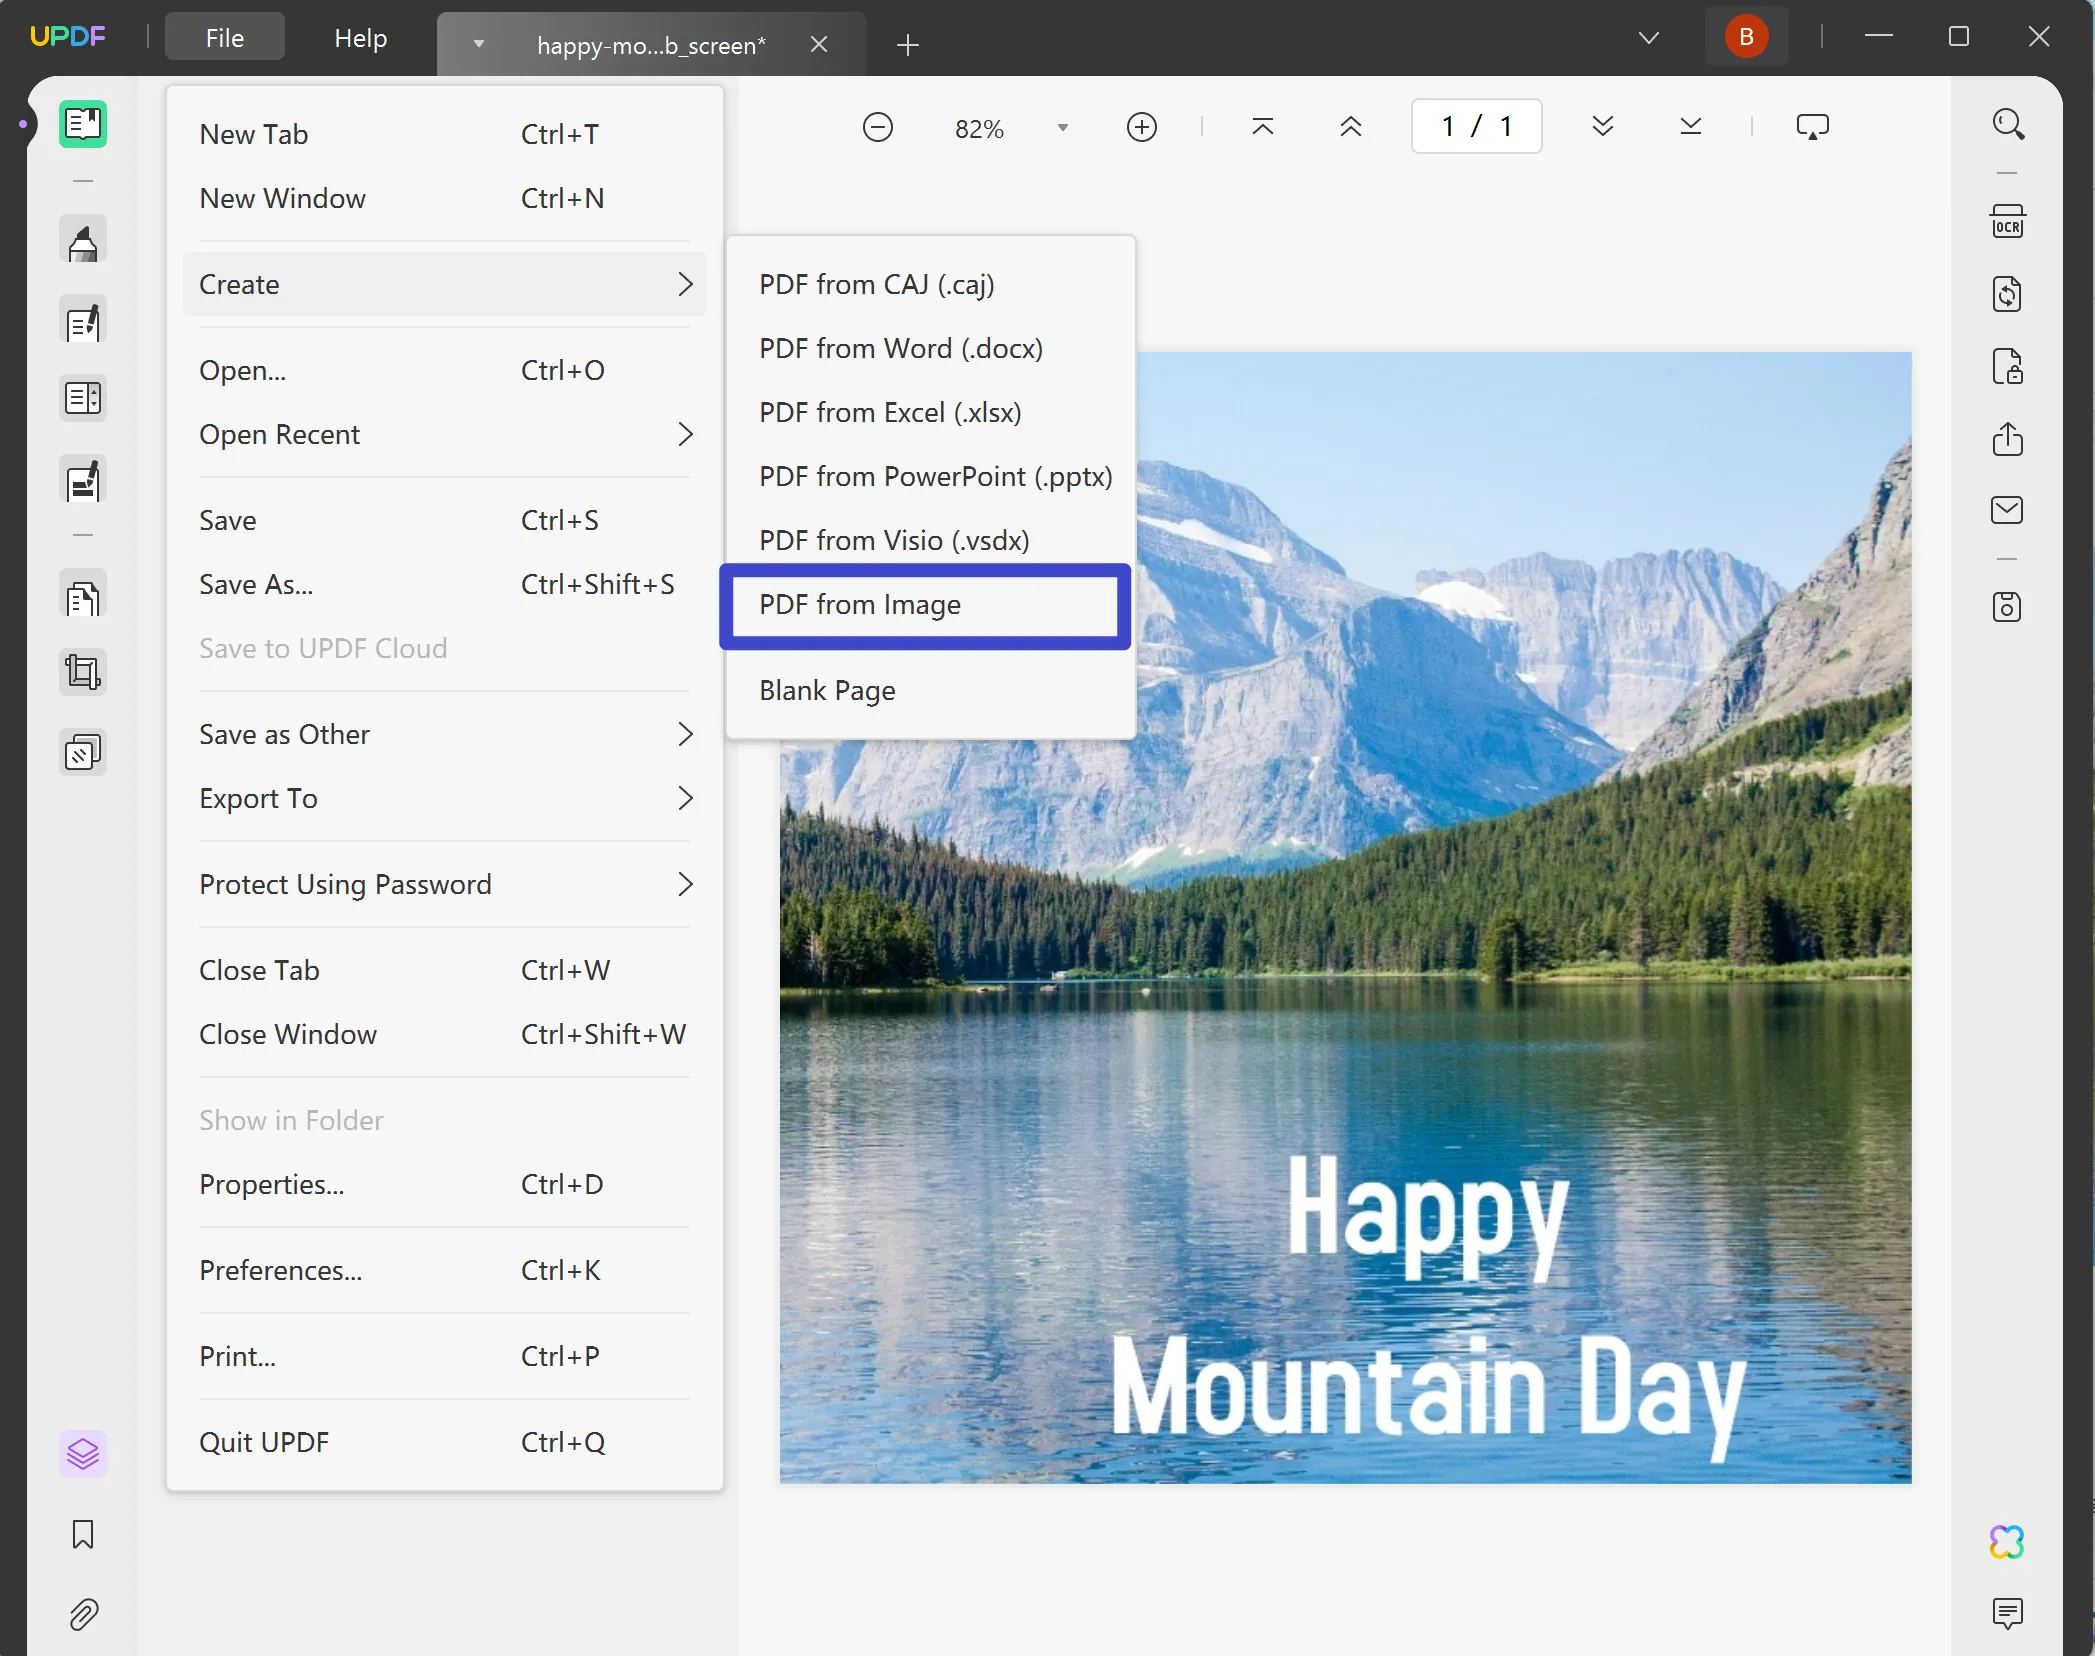Click Protect Using Password option
2095x1656 pixels.
[345, 884]
